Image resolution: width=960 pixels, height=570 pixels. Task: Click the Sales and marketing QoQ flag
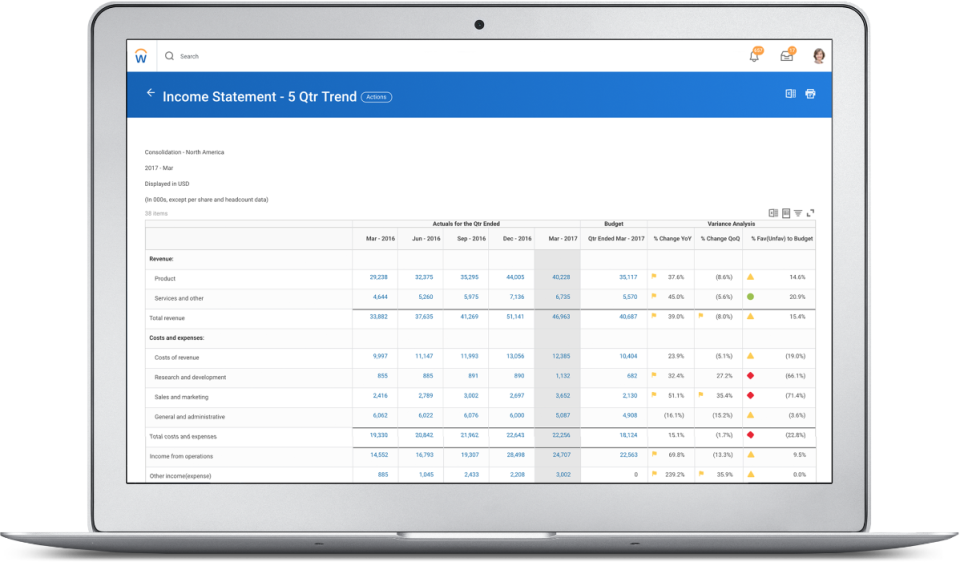coord(701,395)
